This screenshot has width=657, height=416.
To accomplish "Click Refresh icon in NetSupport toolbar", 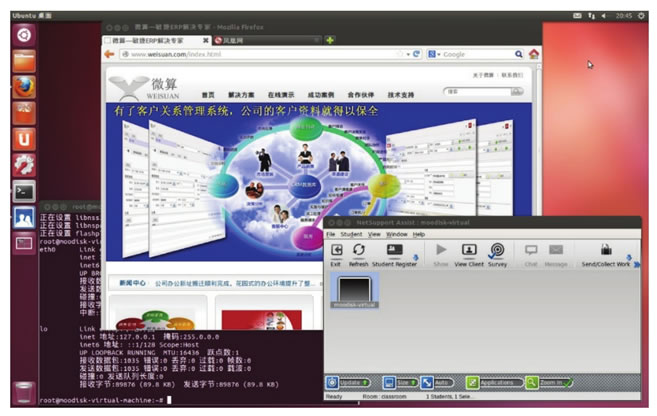I will tap(359, 250).
